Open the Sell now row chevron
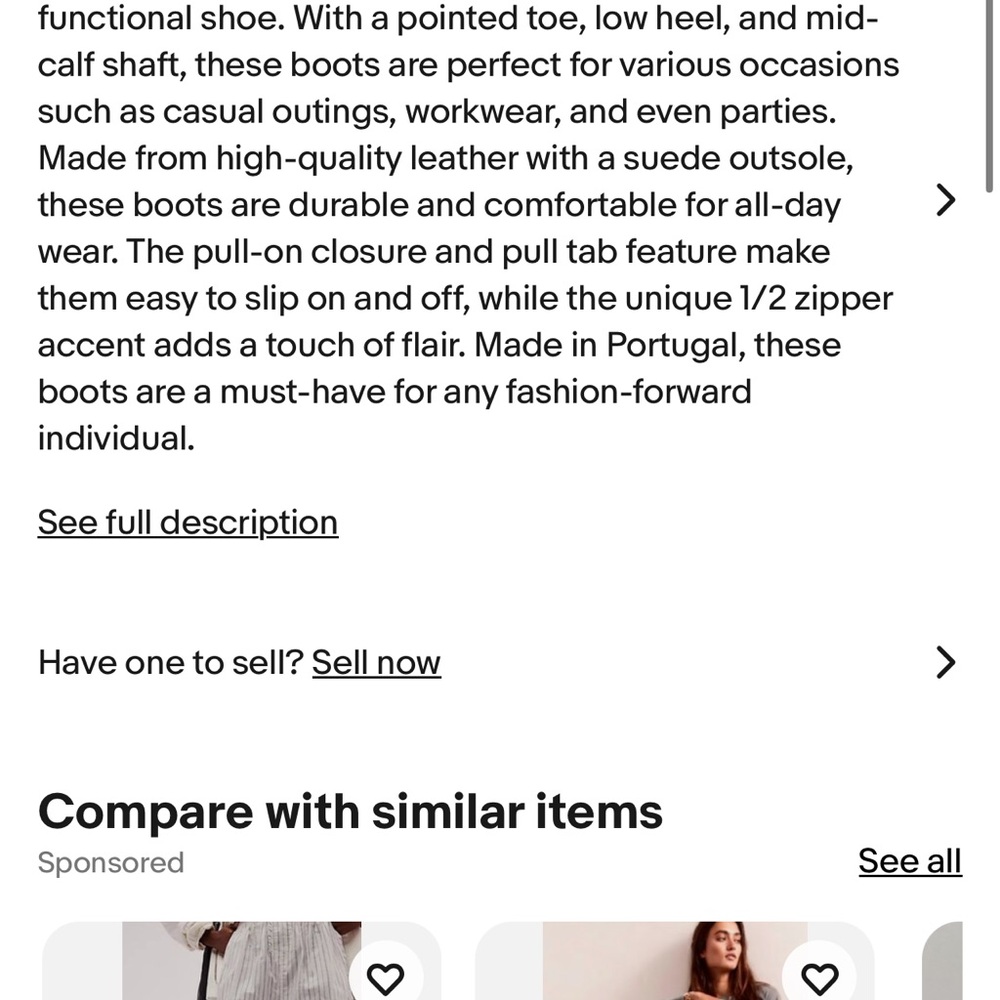This screenshot has width=1000, height=1000. pos(946,662)
